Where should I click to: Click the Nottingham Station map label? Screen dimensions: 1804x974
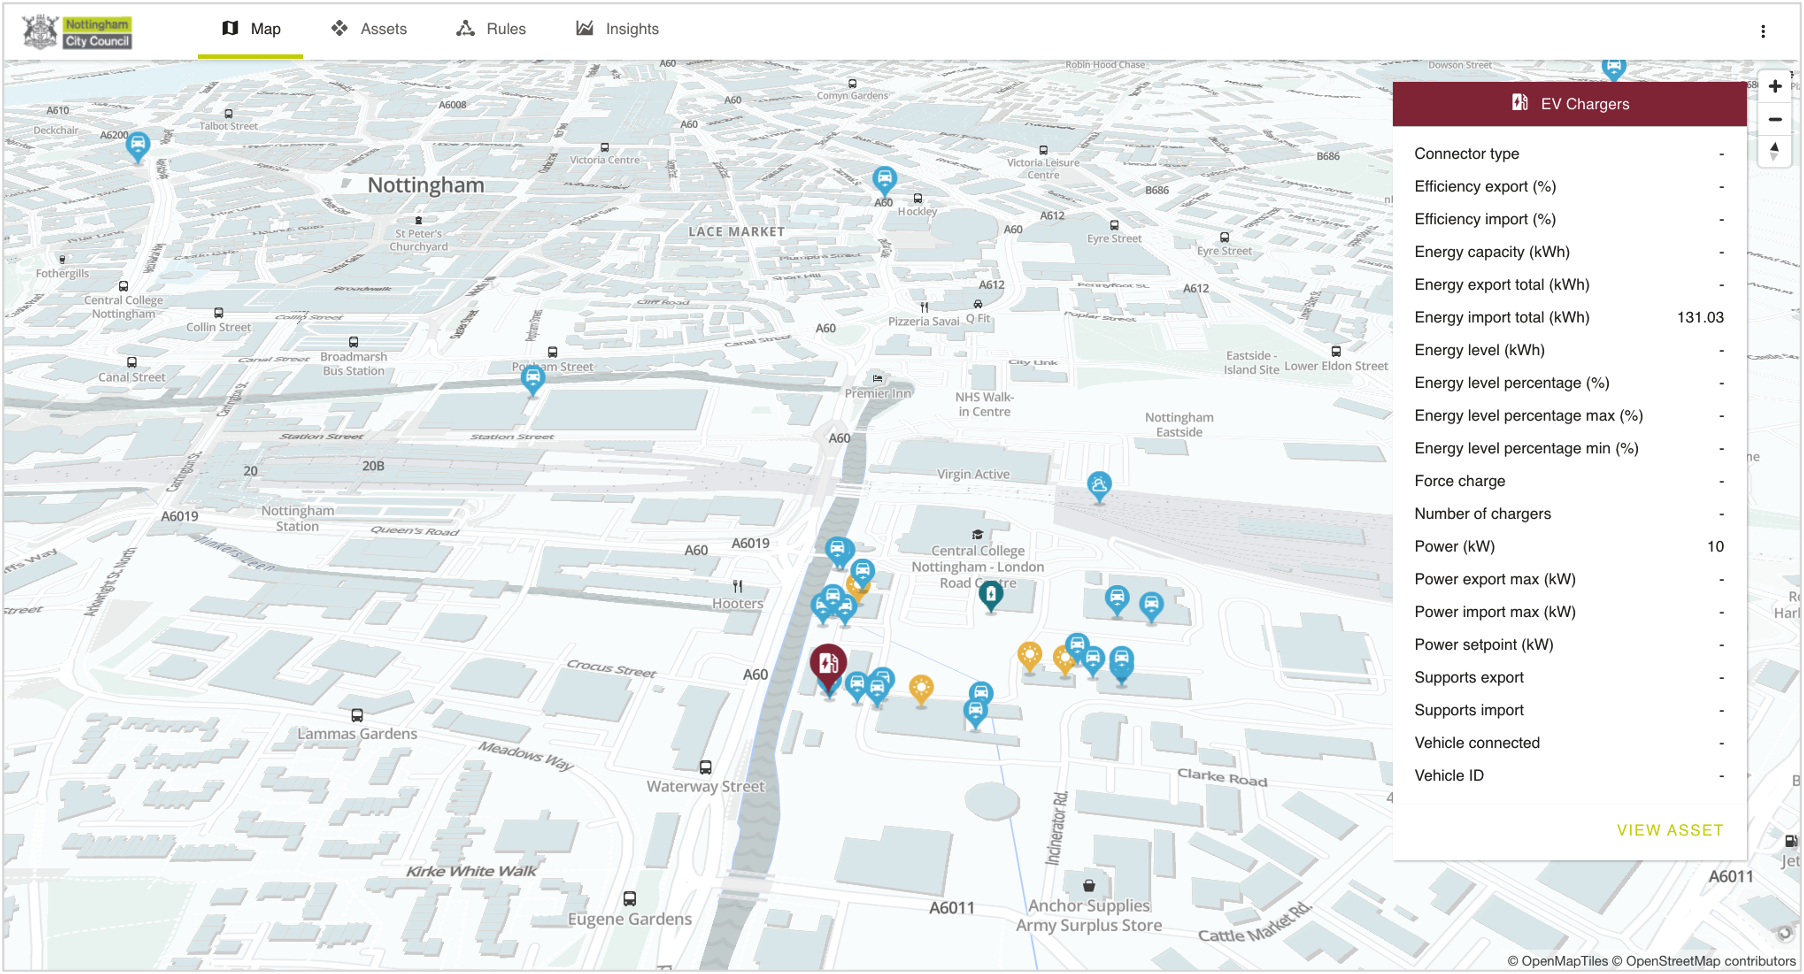tap(298, 518)
